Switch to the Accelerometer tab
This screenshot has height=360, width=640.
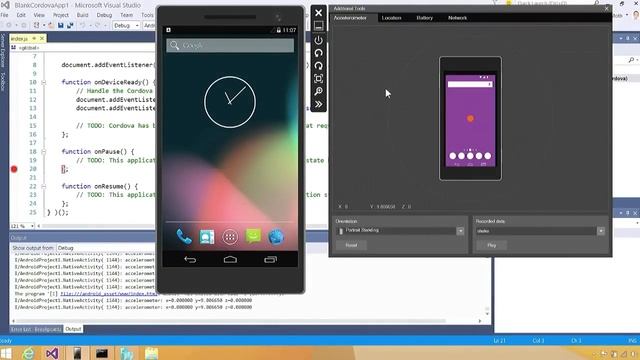[350, 18]
